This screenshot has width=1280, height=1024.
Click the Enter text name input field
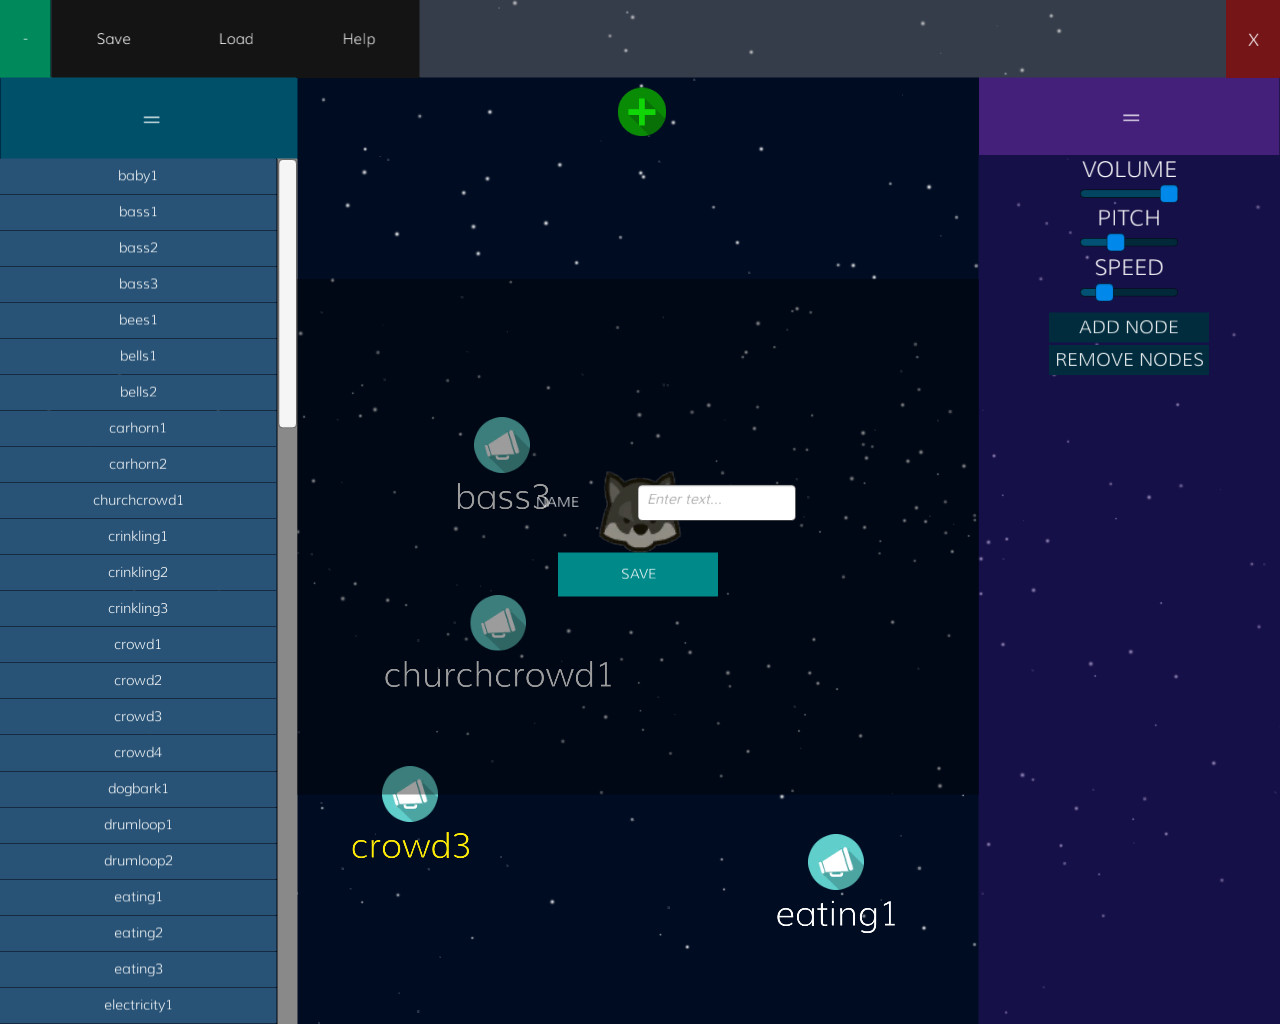pyautogui.click(x=716, y=502)
